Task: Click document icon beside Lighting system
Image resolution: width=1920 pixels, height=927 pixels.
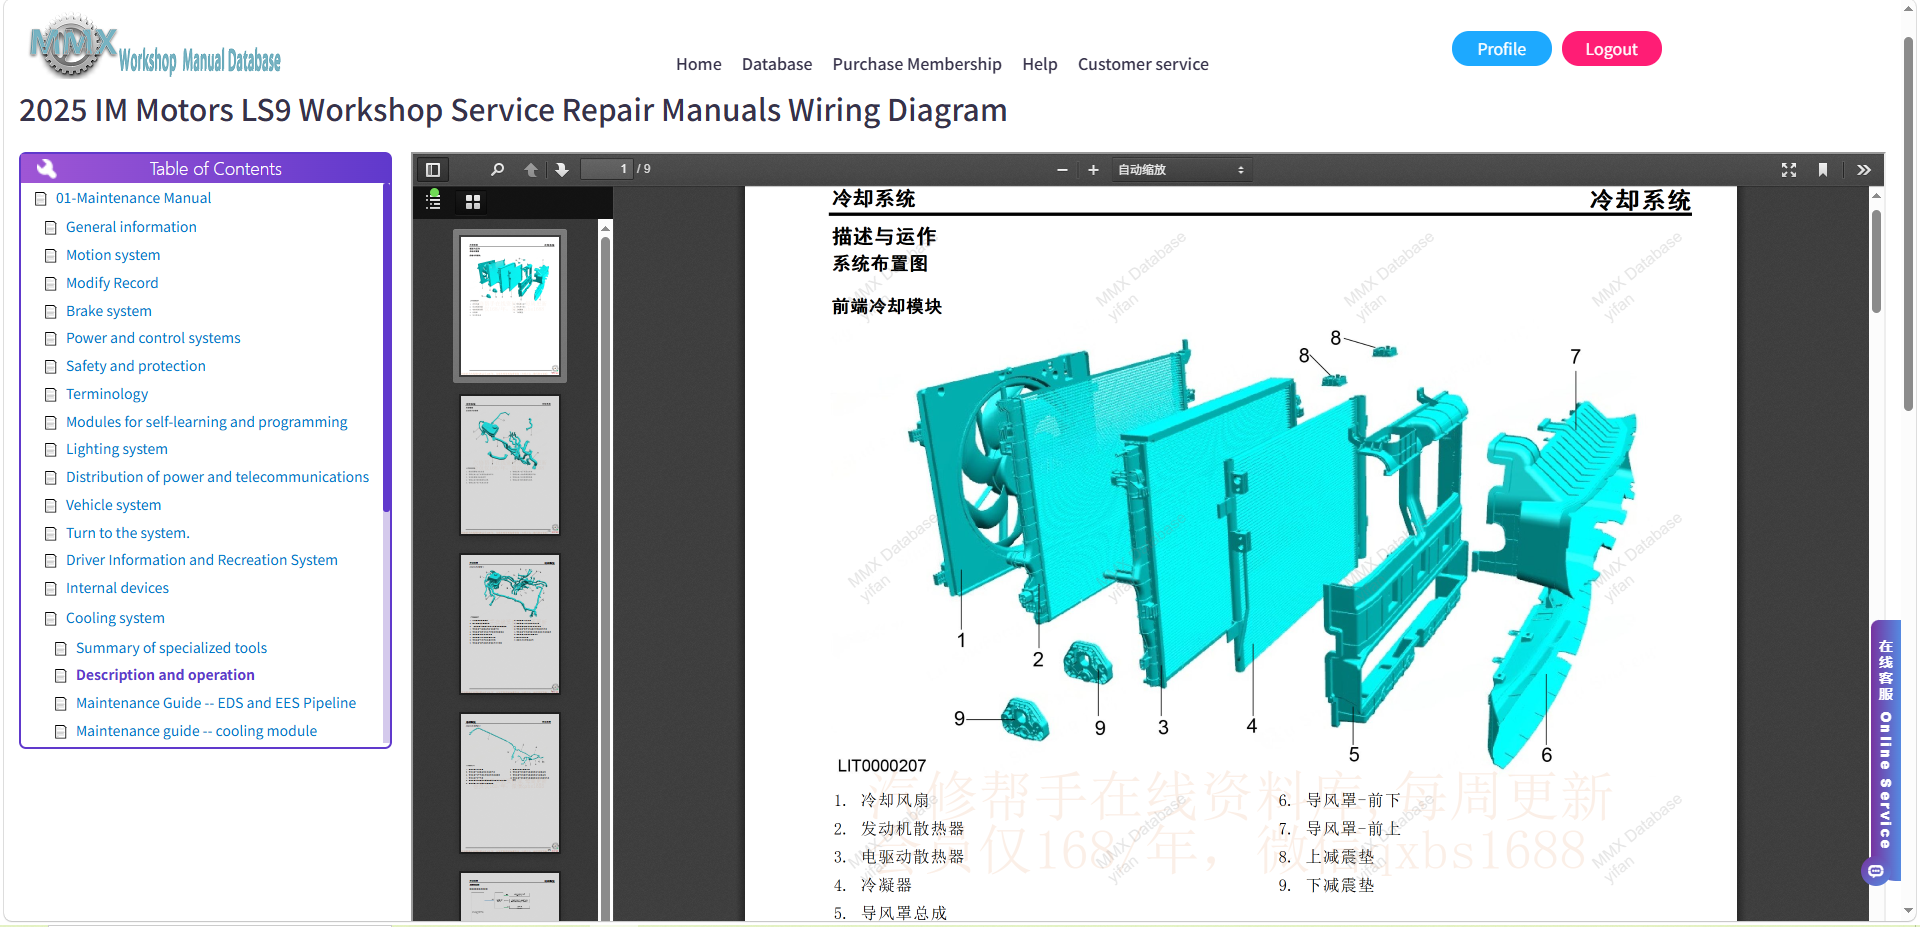Action: tap(51, 450)
